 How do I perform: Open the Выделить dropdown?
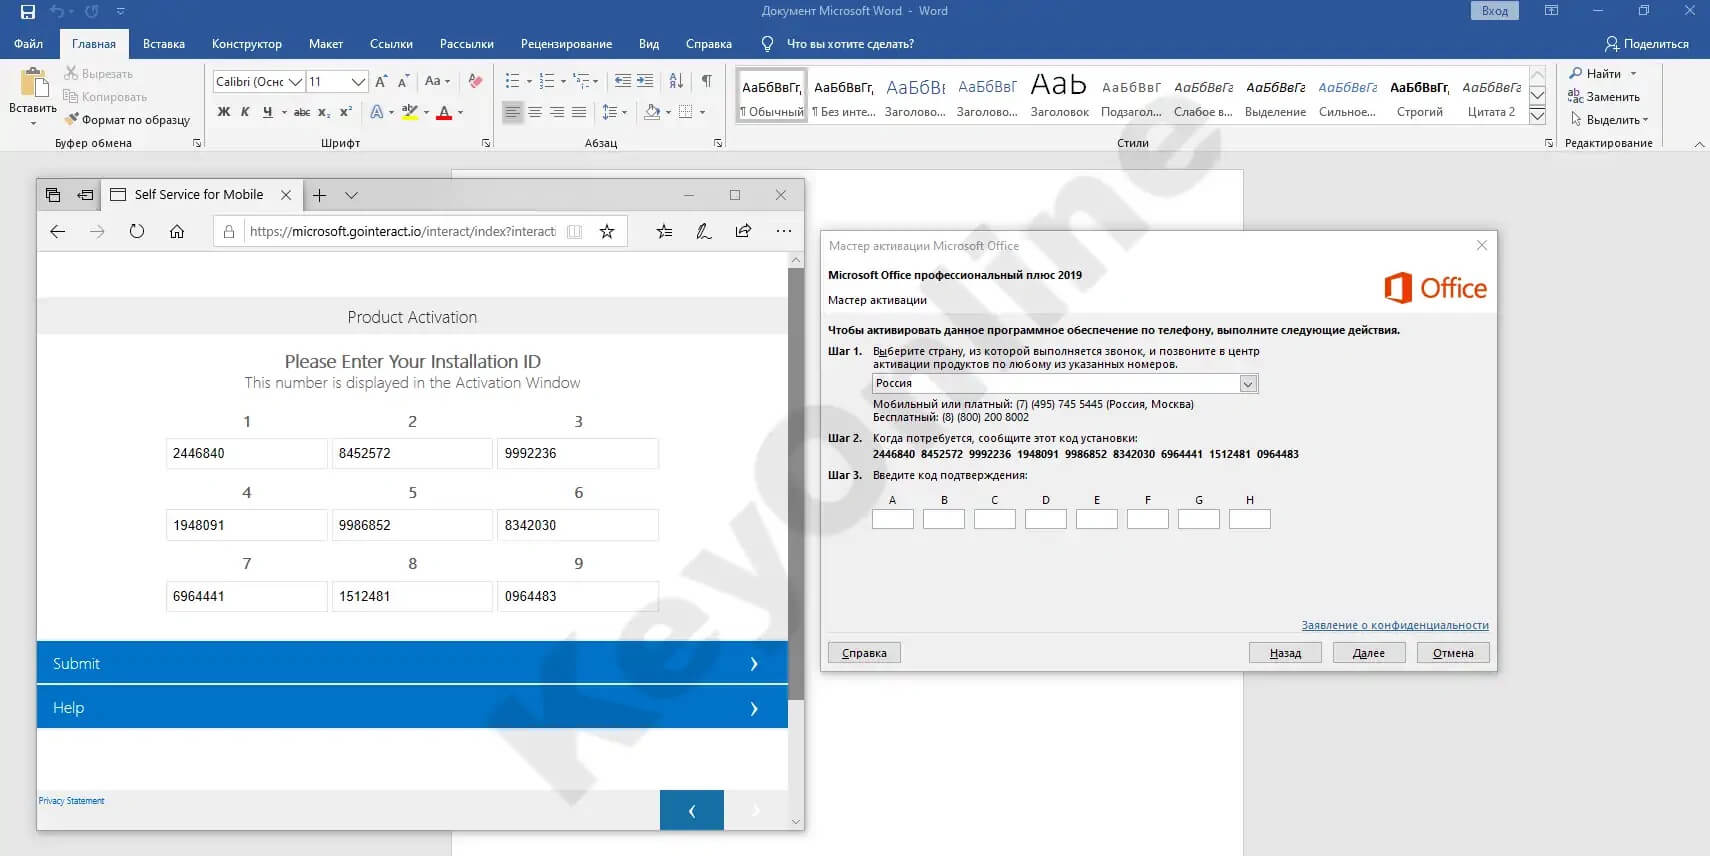[1608, 120]
